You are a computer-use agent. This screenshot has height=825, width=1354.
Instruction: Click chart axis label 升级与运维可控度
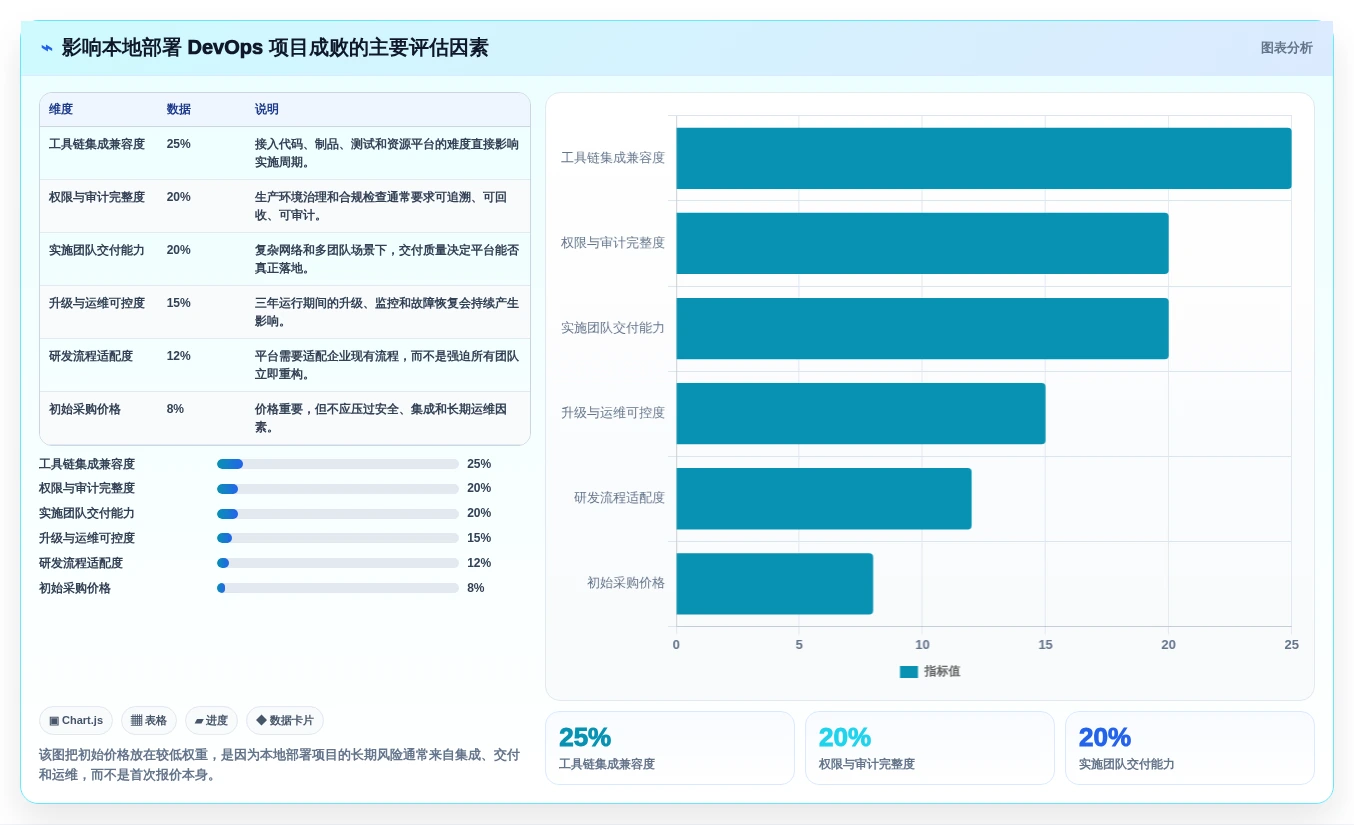click(613, 413)
